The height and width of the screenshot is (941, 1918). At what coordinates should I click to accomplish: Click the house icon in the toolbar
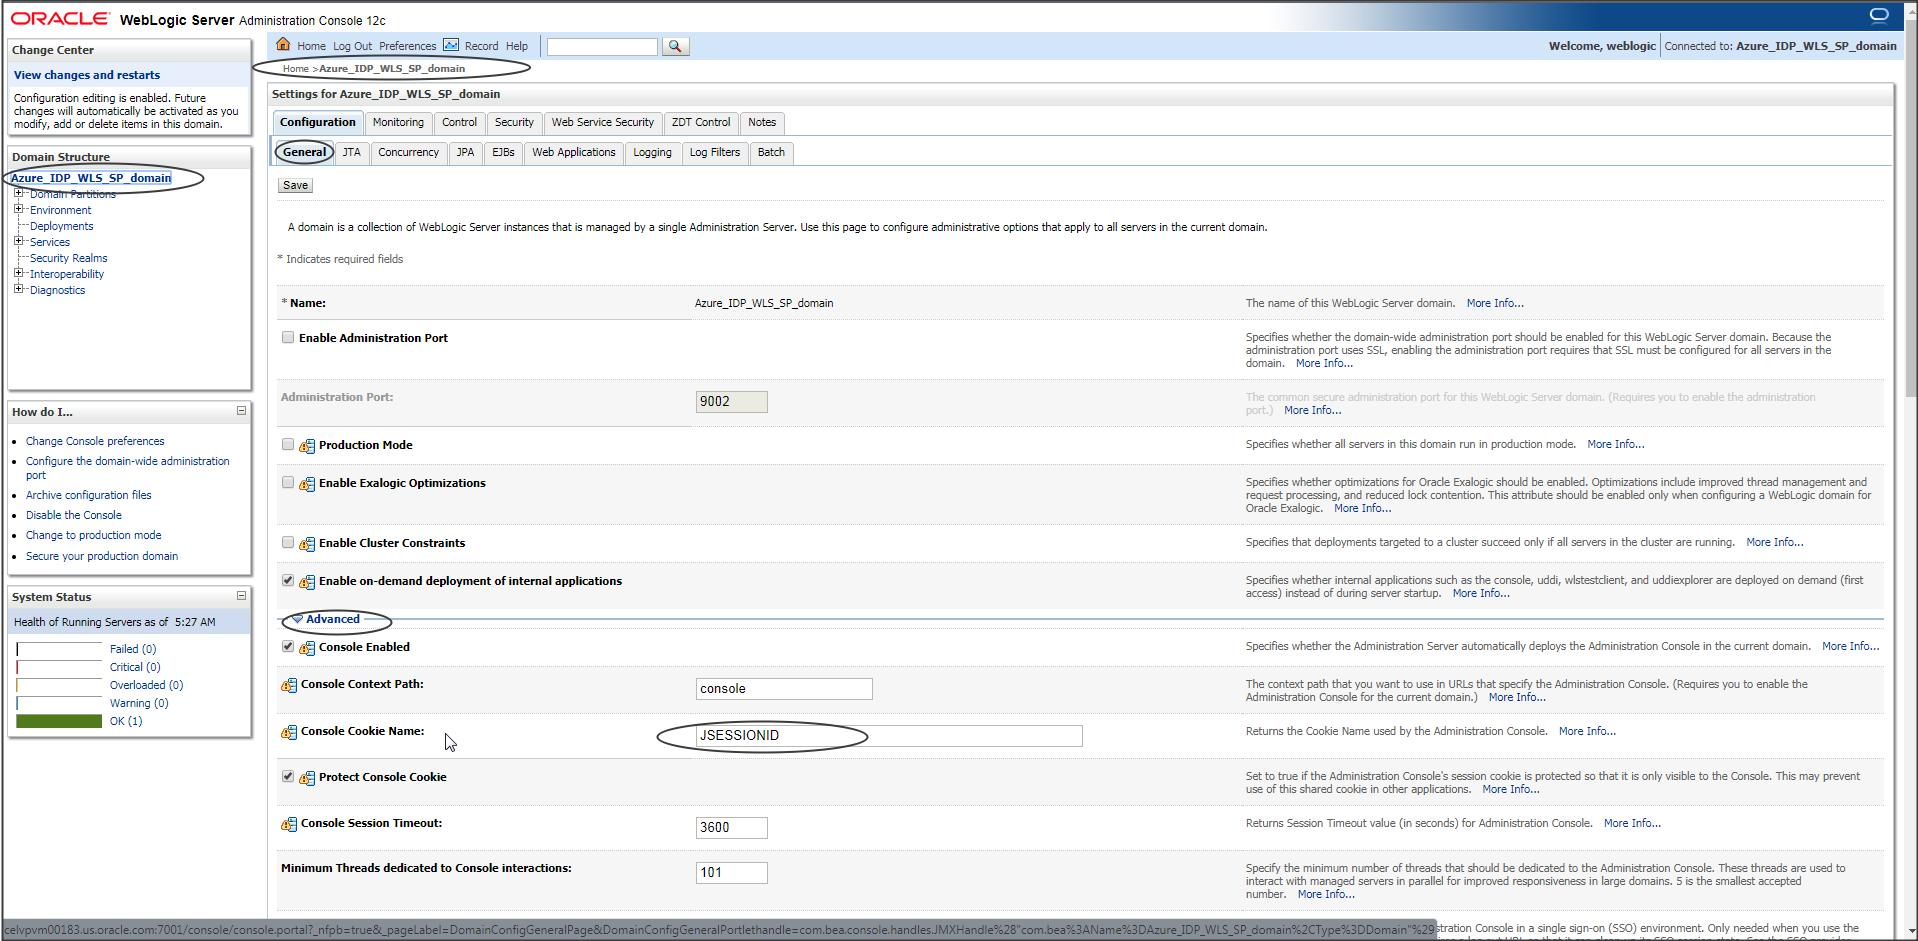coord(283,45)
